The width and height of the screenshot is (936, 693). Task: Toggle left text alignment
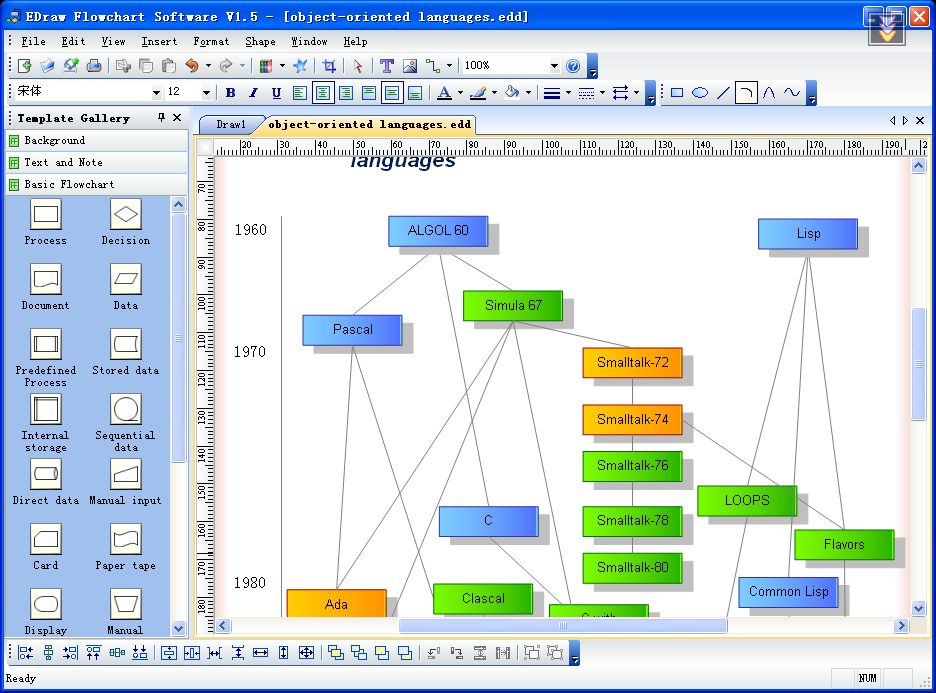300,93
